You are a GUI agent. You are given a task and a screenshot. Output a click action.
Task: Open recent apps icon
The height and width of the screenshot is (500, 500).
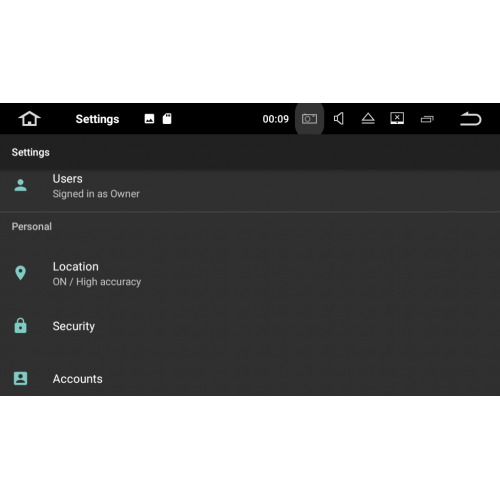(427, 119)
